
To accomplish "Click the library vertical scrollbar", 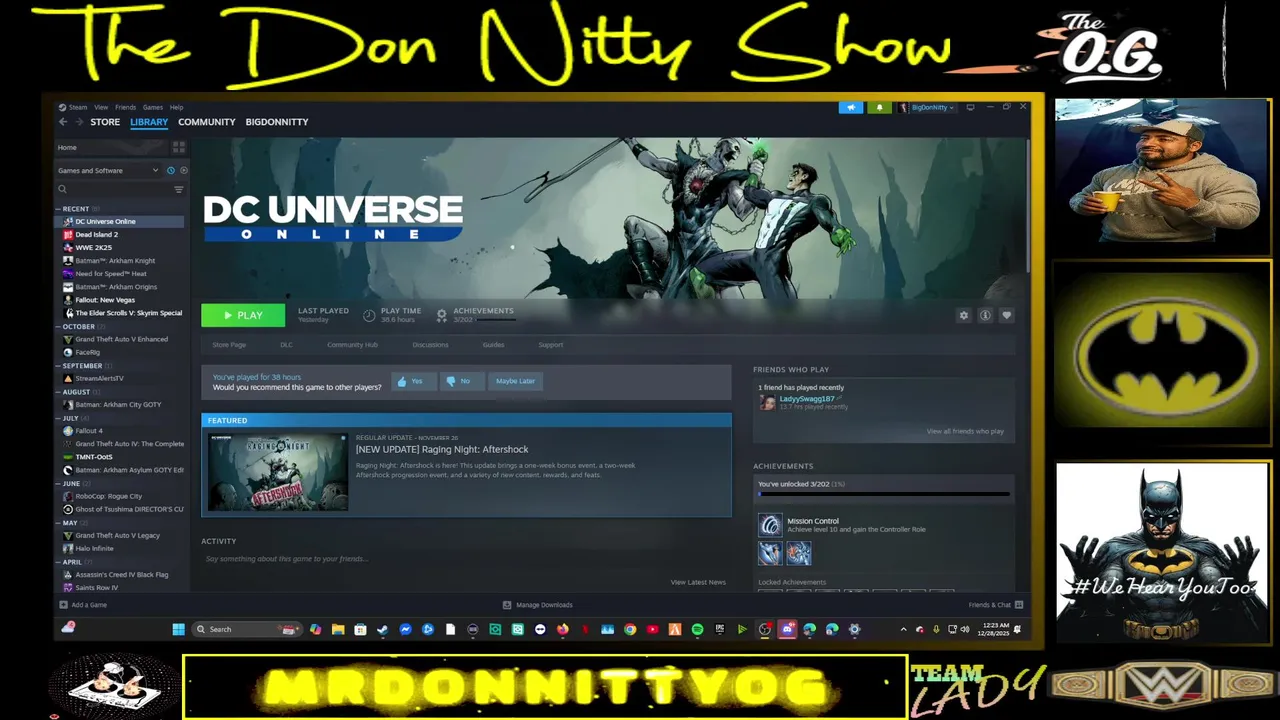I will (1027, 205).
